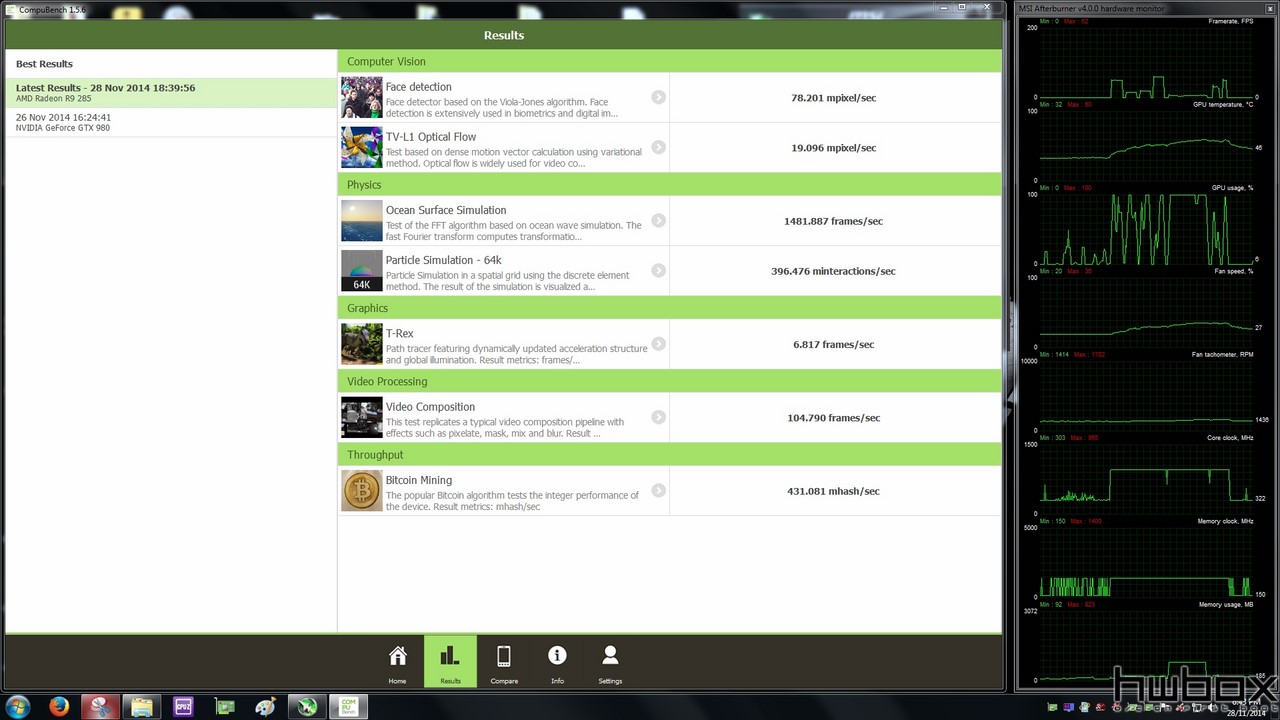Open the Compare devices screen
Viewport: 1280px width, 720px height.
[x=504, y=662]
